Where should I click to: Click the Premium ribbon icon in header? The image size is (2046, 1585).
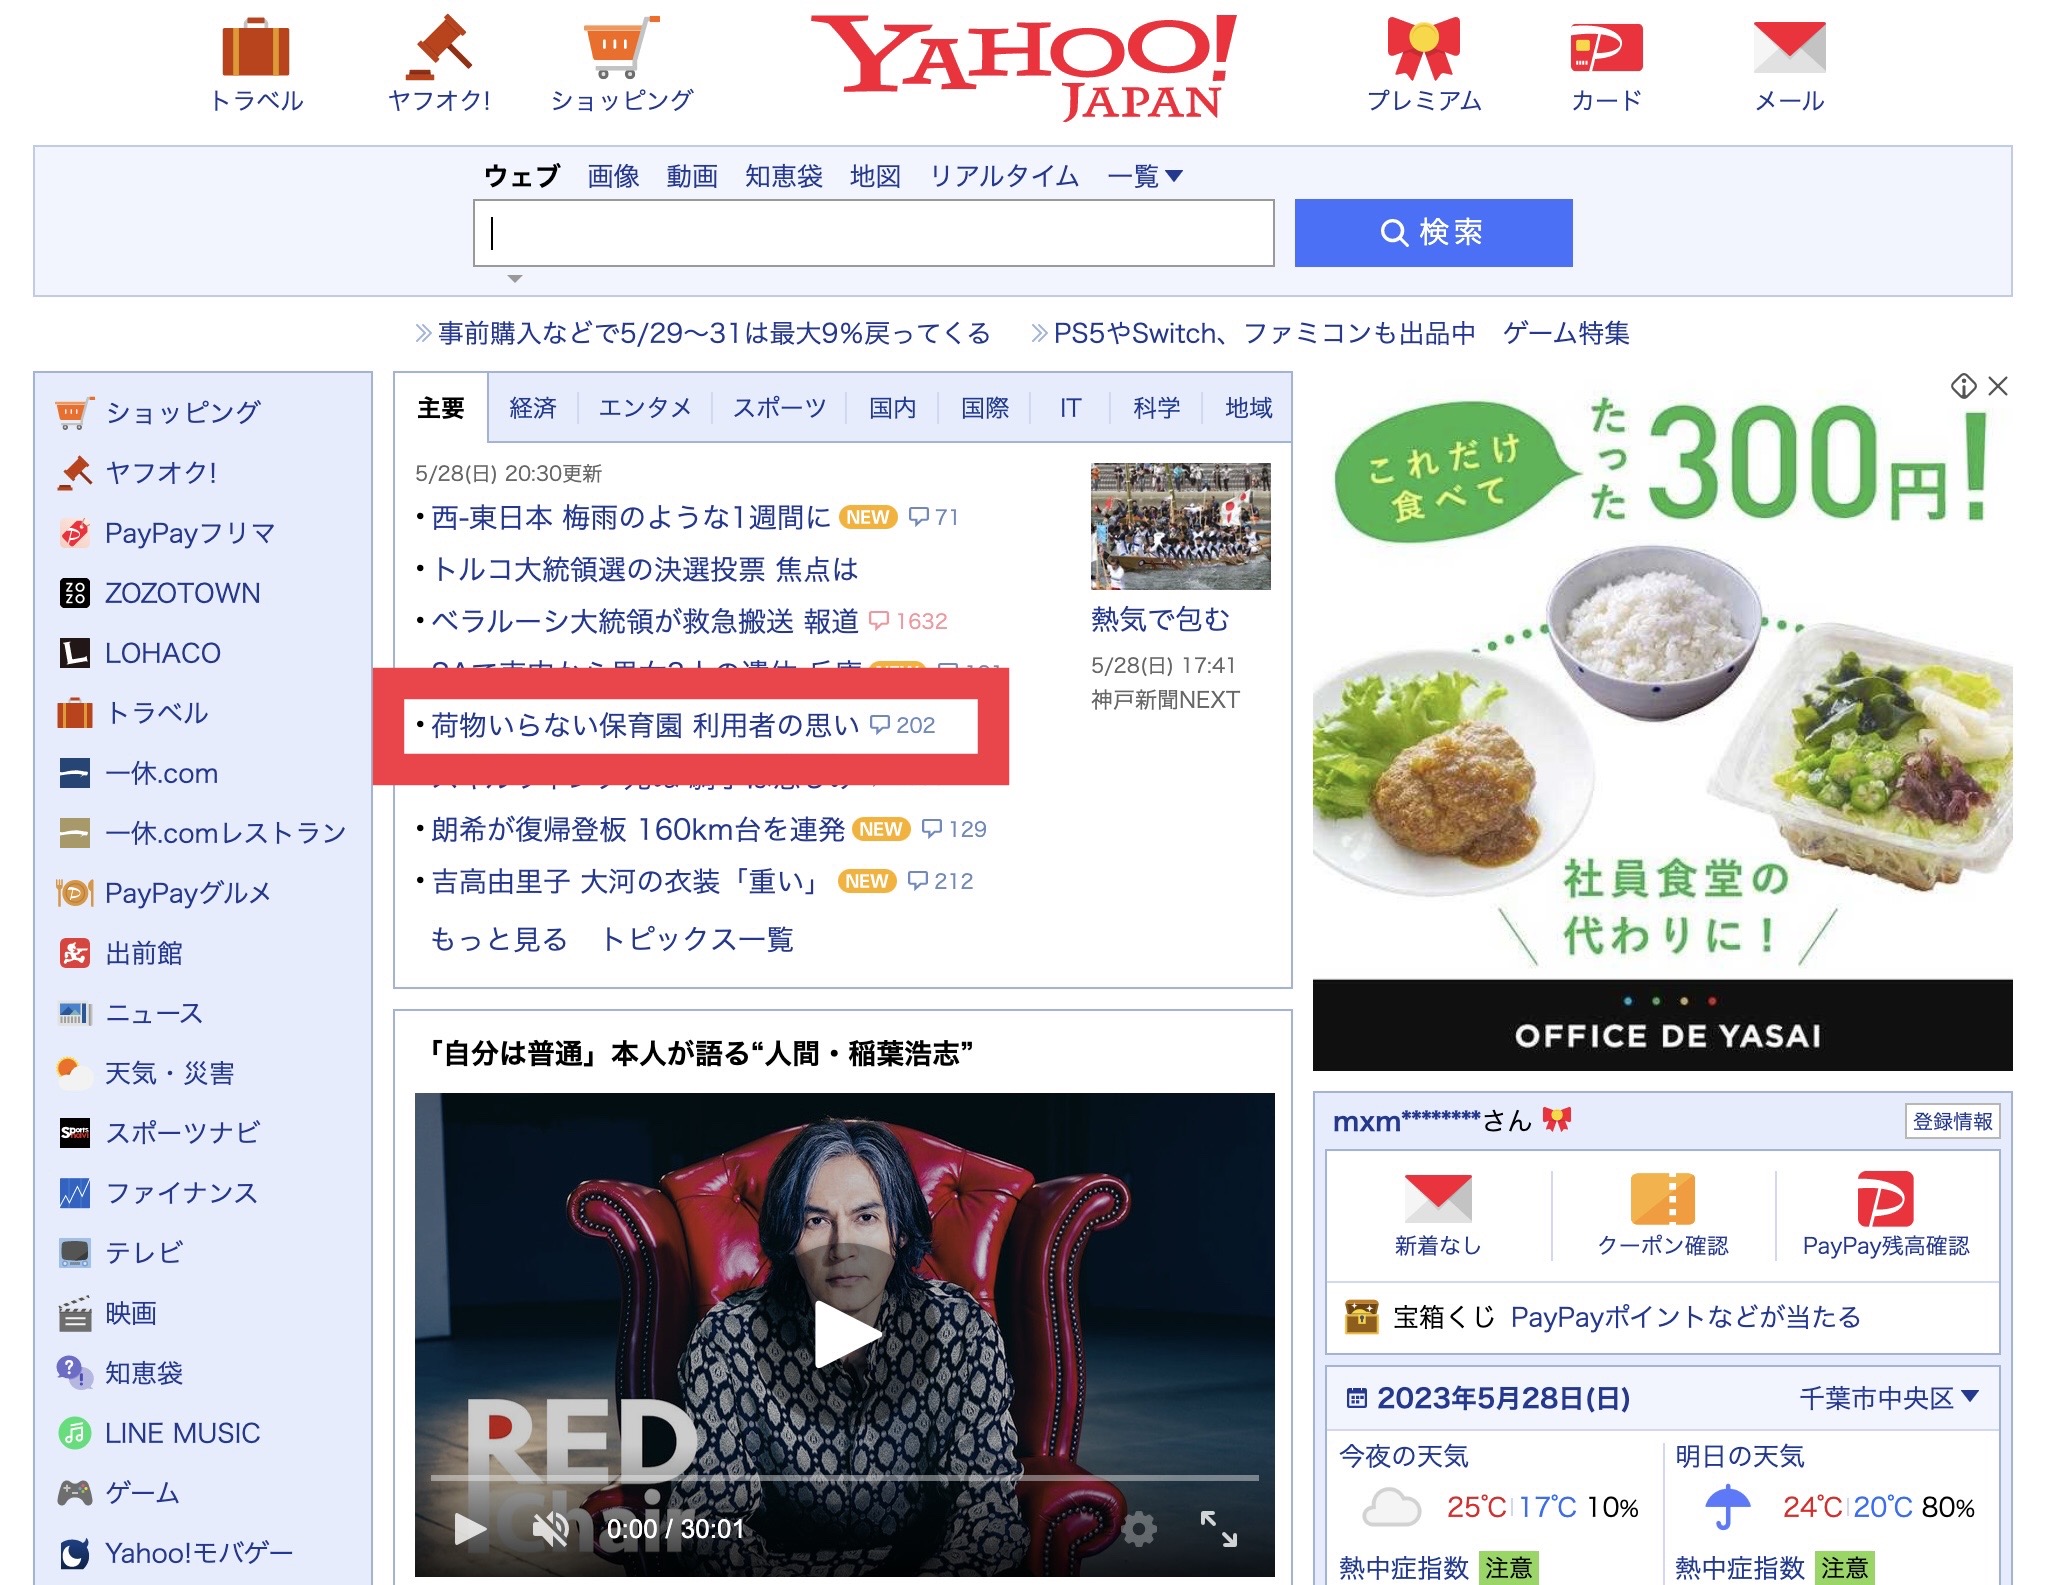[x=1423, y=48]
